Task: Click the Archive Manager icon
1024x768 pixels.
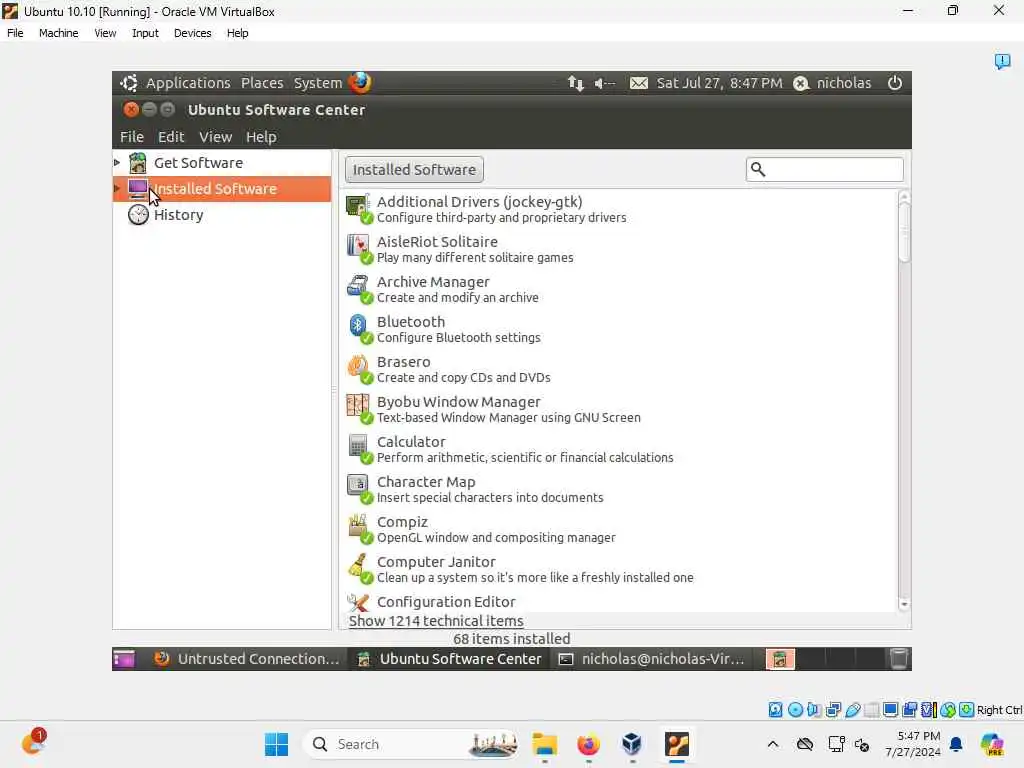Action: 359,289
